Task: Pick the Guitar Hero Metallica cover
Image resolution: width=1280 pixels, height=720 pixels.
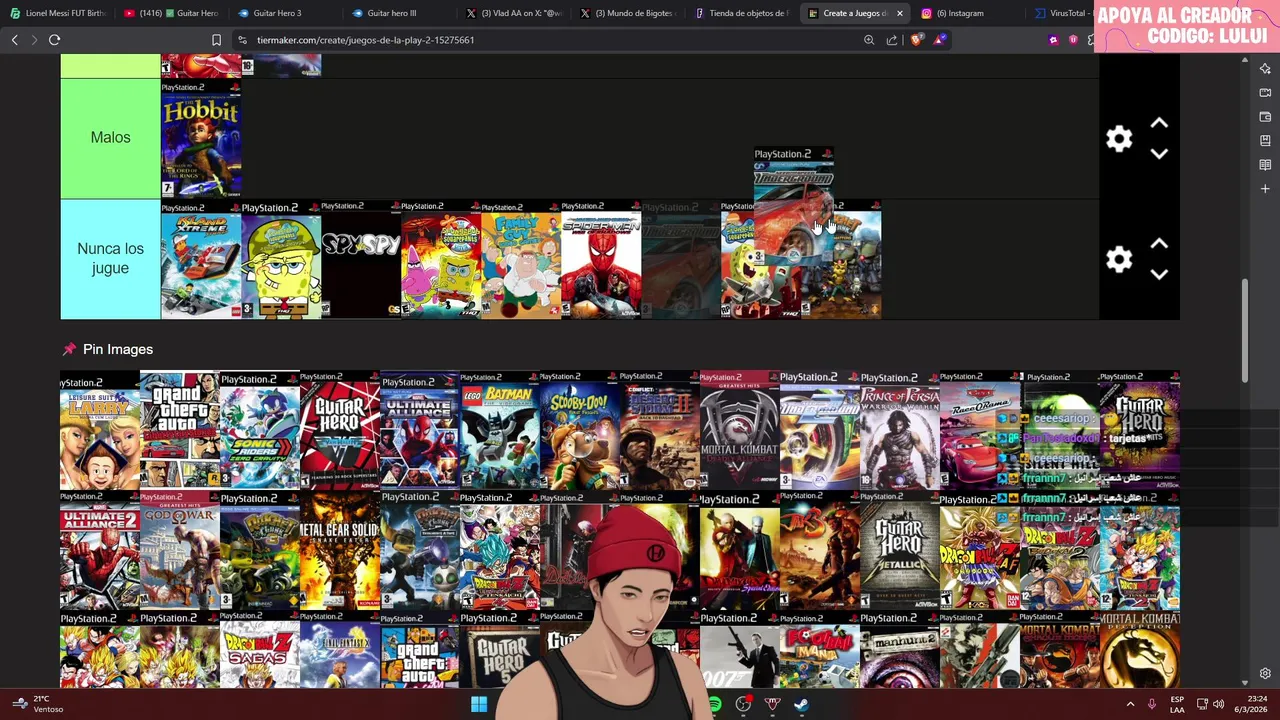Action: 900,551
